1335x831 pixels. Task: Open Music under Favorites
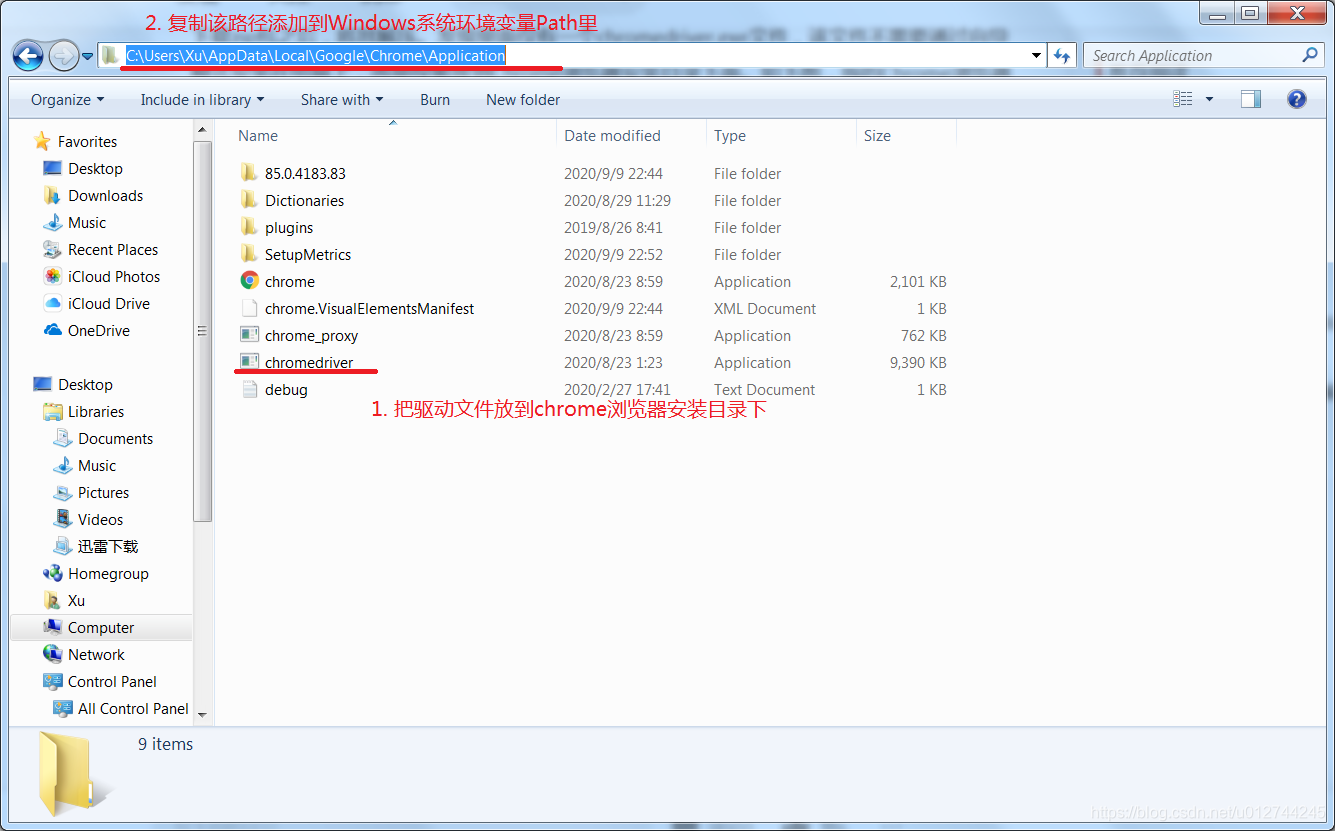pos(87,223)
